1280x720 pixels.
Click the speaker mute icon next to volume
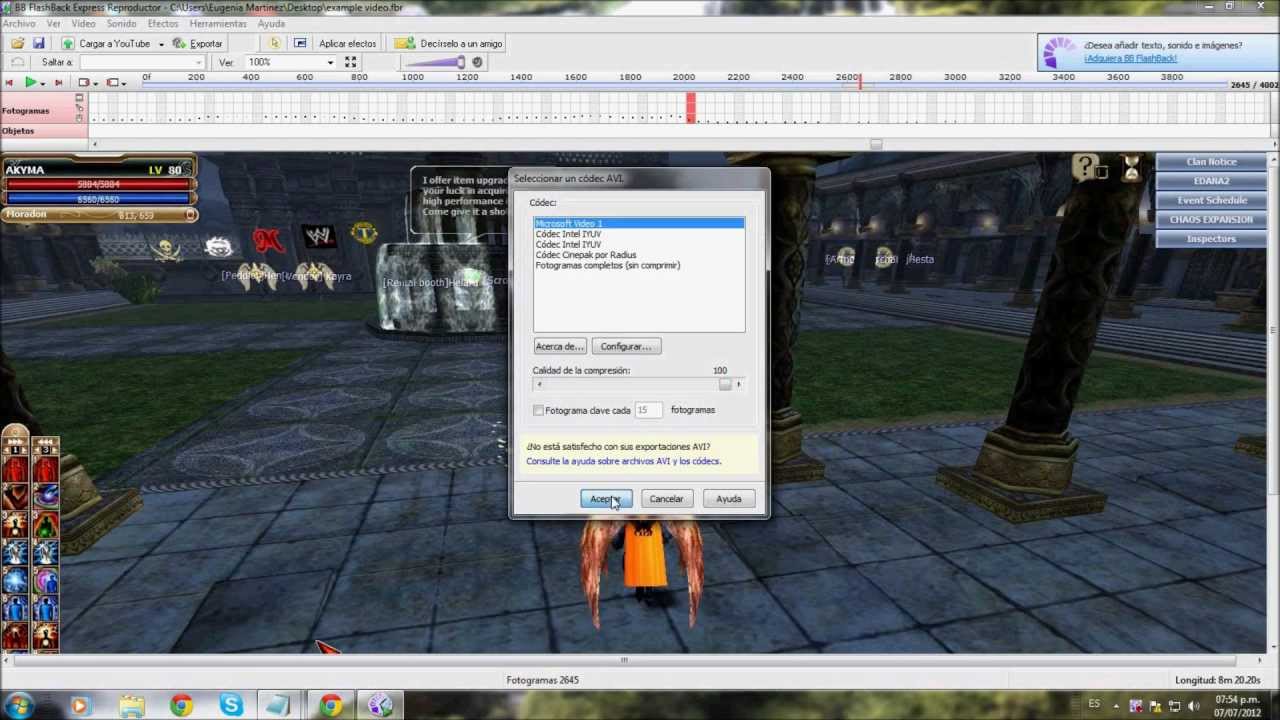[x=477, y=62]
